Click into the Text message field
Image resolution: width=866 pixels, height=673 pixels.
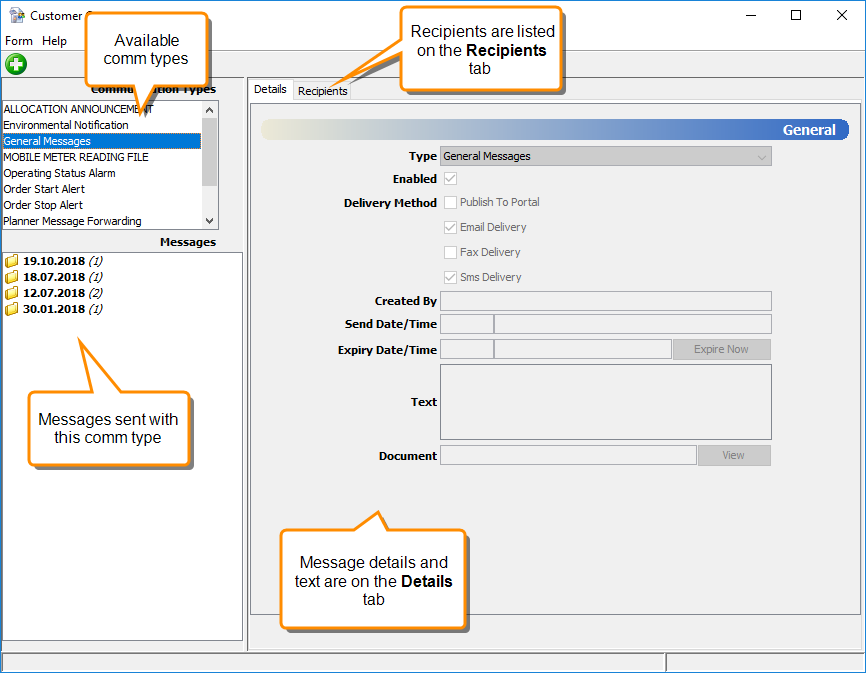click(605, 402)
